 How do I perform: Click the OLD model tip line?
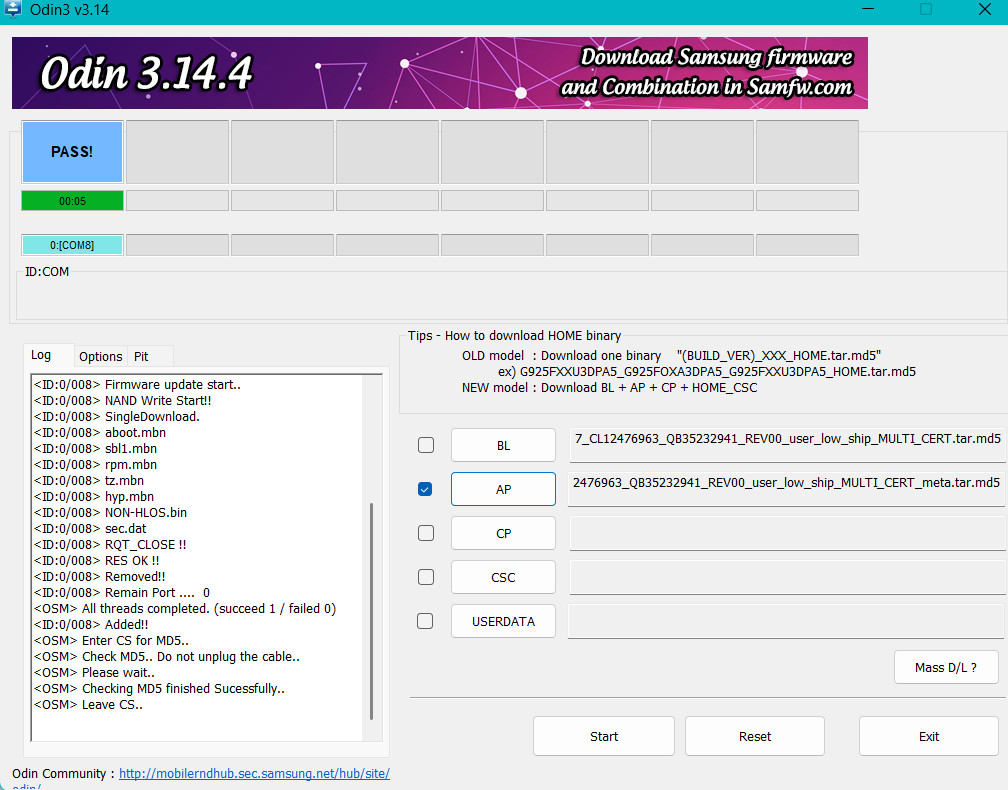pos(671,355)
